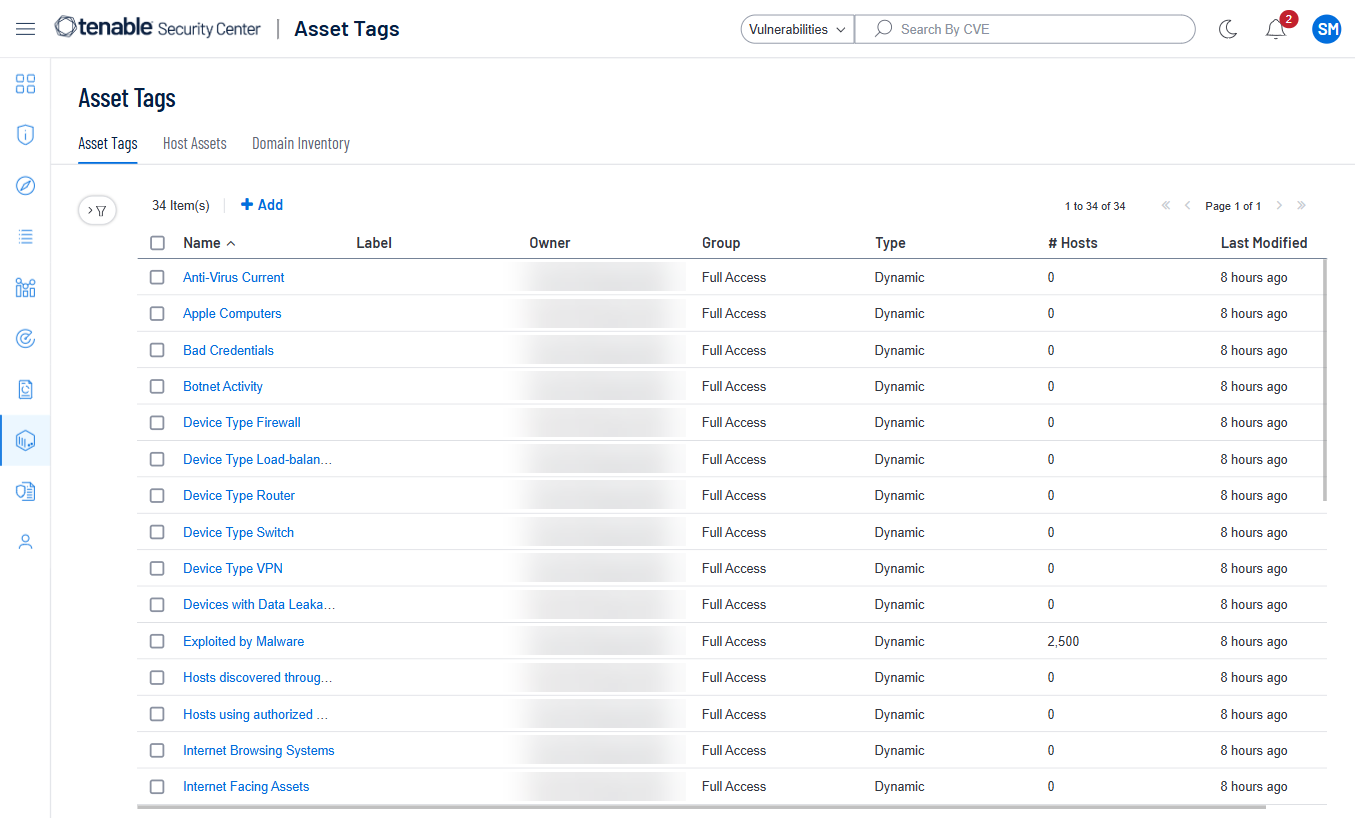This screenshot has width=1355, height=818.
Task: Go to the last page arrow
Action: pos(1301,206)
